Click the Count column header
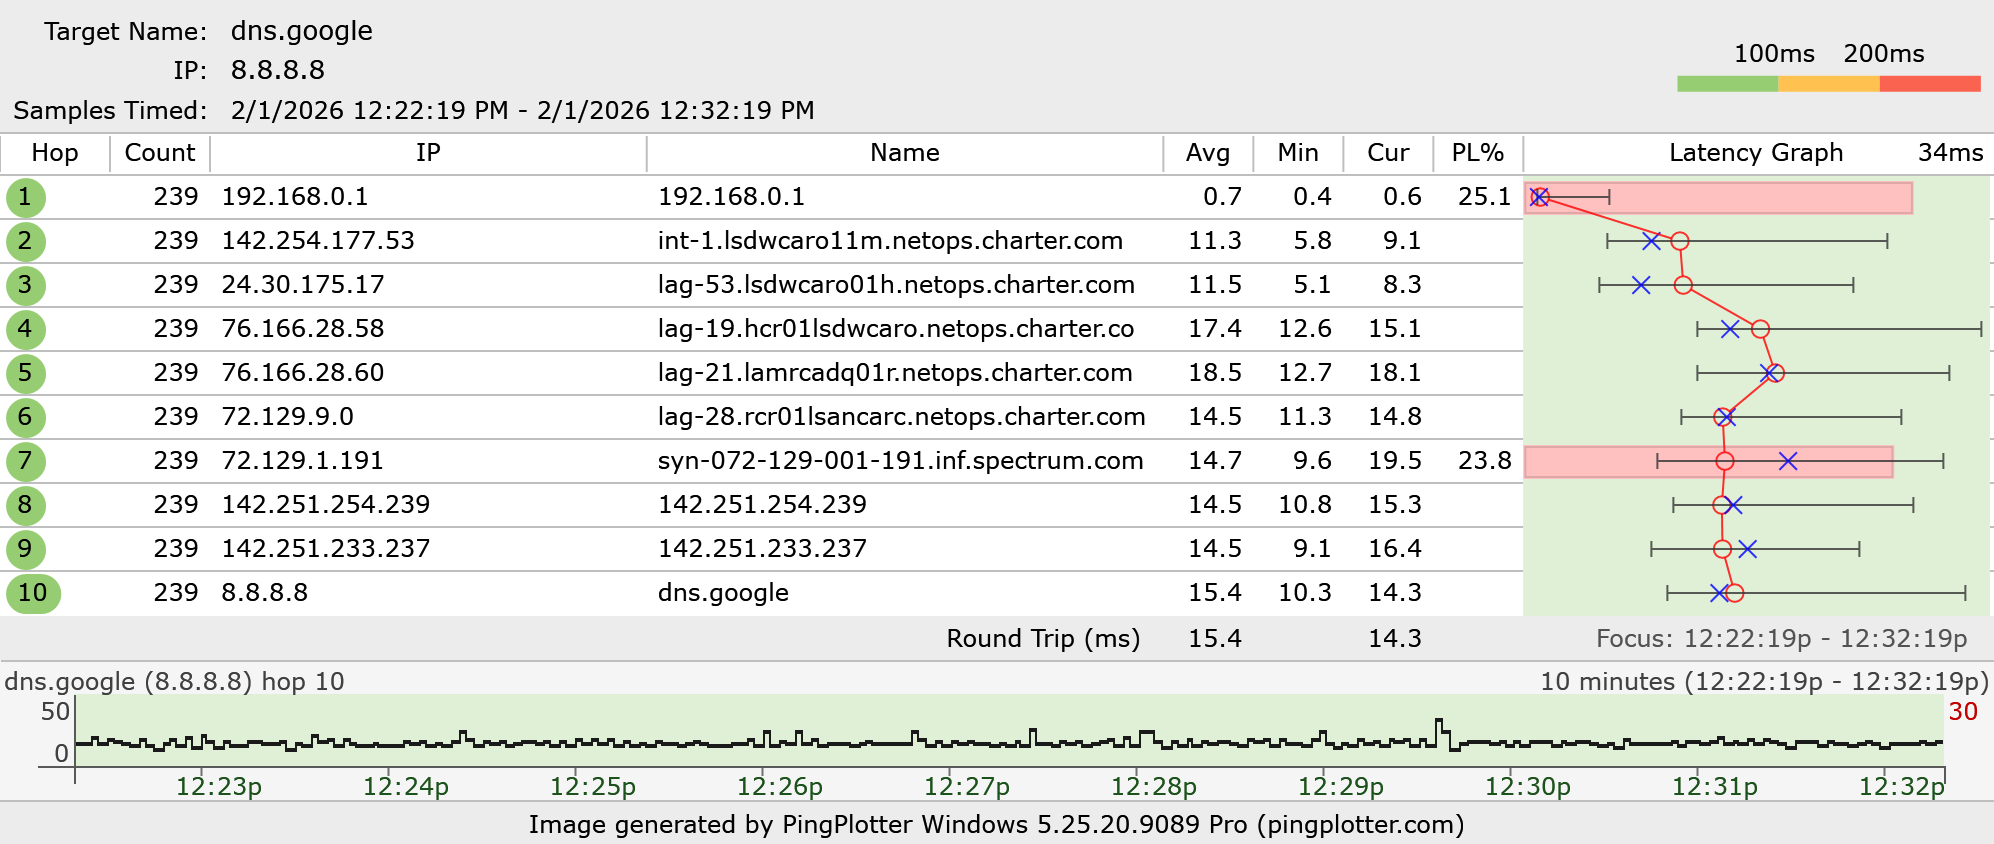The image size is (1994, 844). point(159,153)
